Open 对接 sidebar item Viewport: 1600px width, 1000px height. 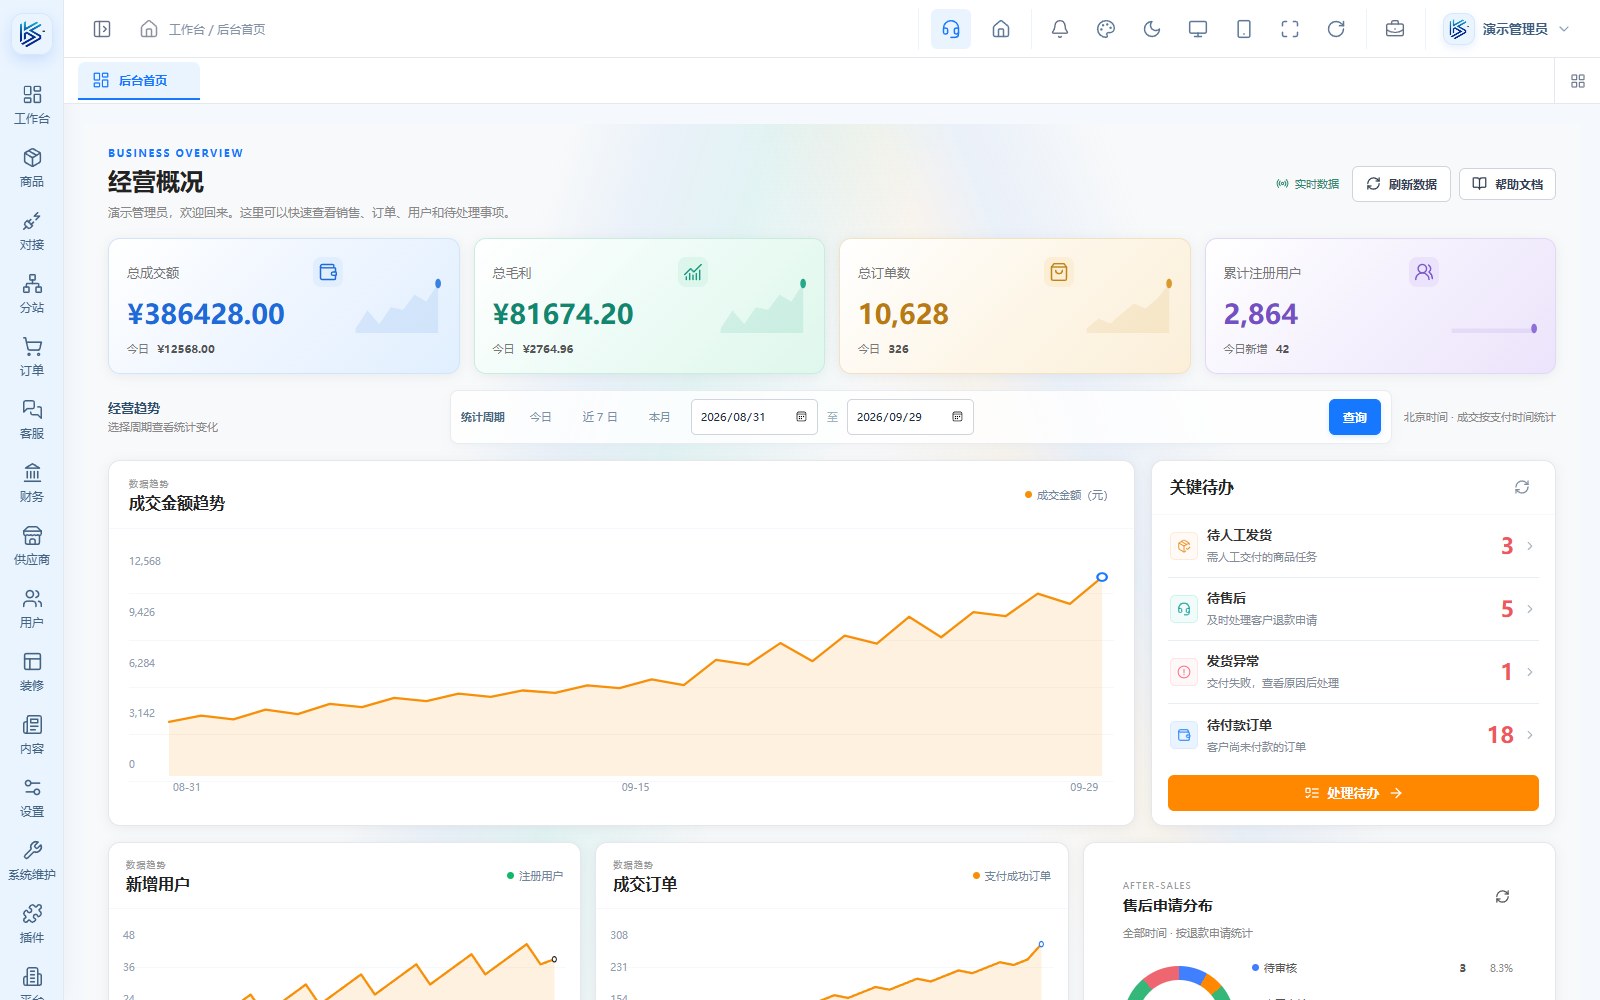click(32, 231)
